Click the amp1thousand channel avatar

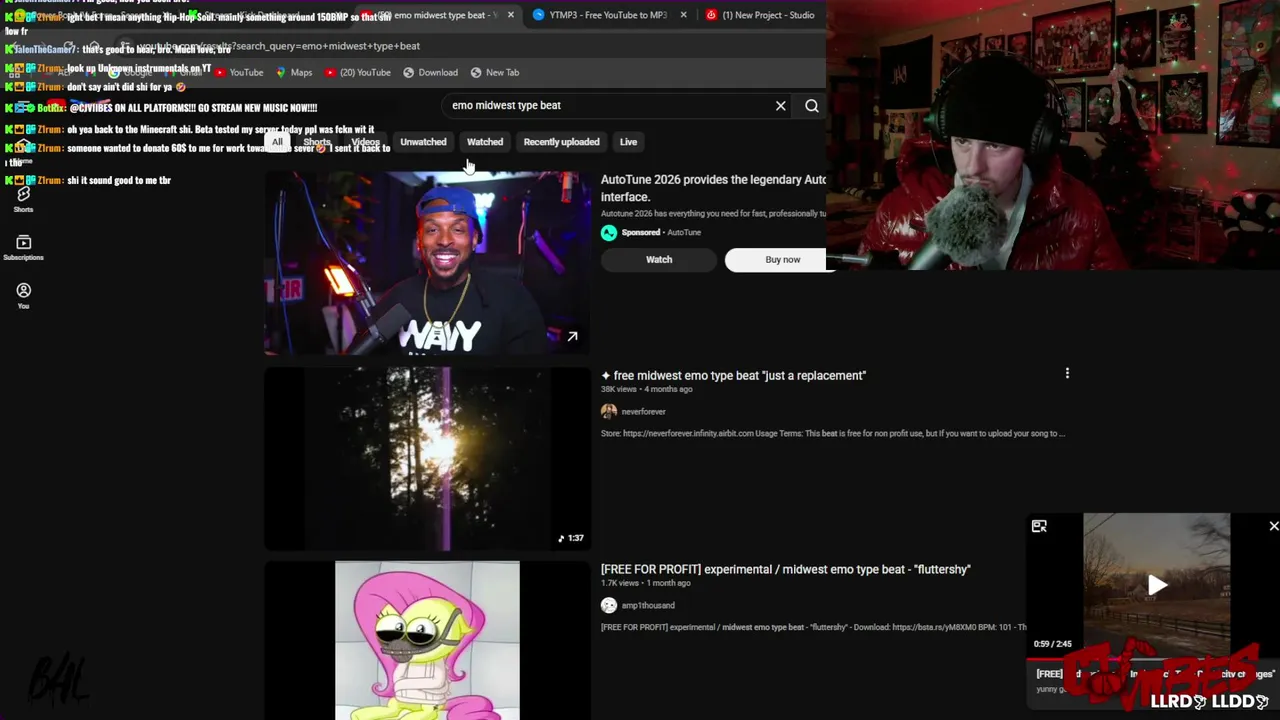(608, 605)
